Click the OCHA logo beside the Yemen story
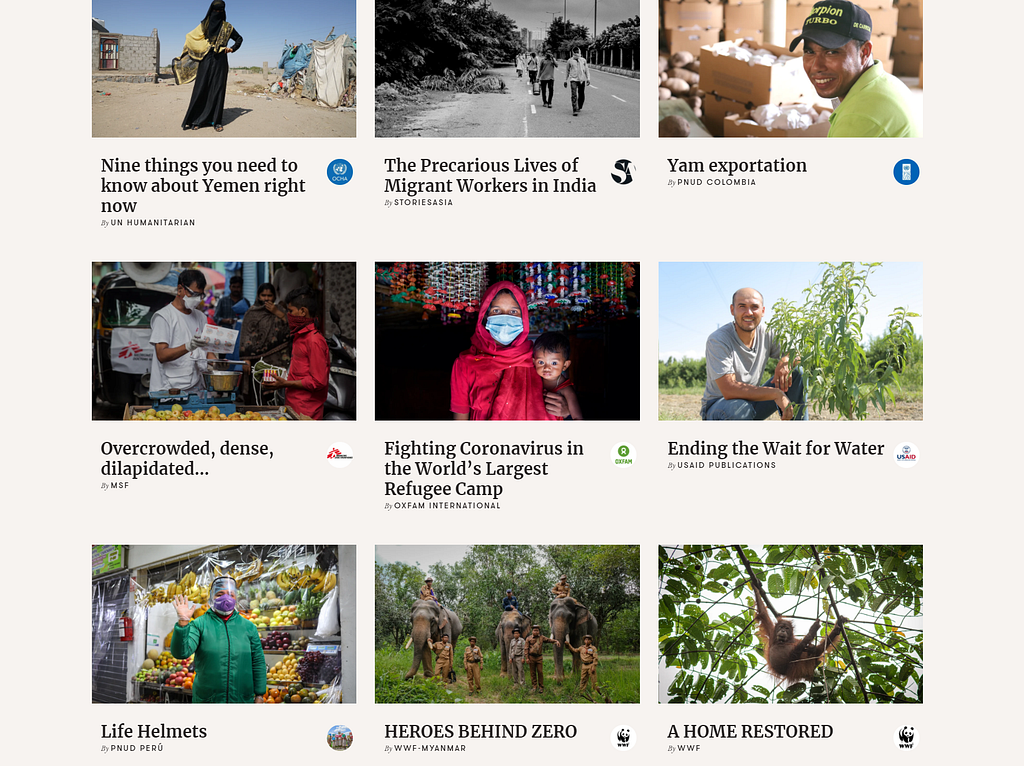1024x766 pixels. [340, 172]
